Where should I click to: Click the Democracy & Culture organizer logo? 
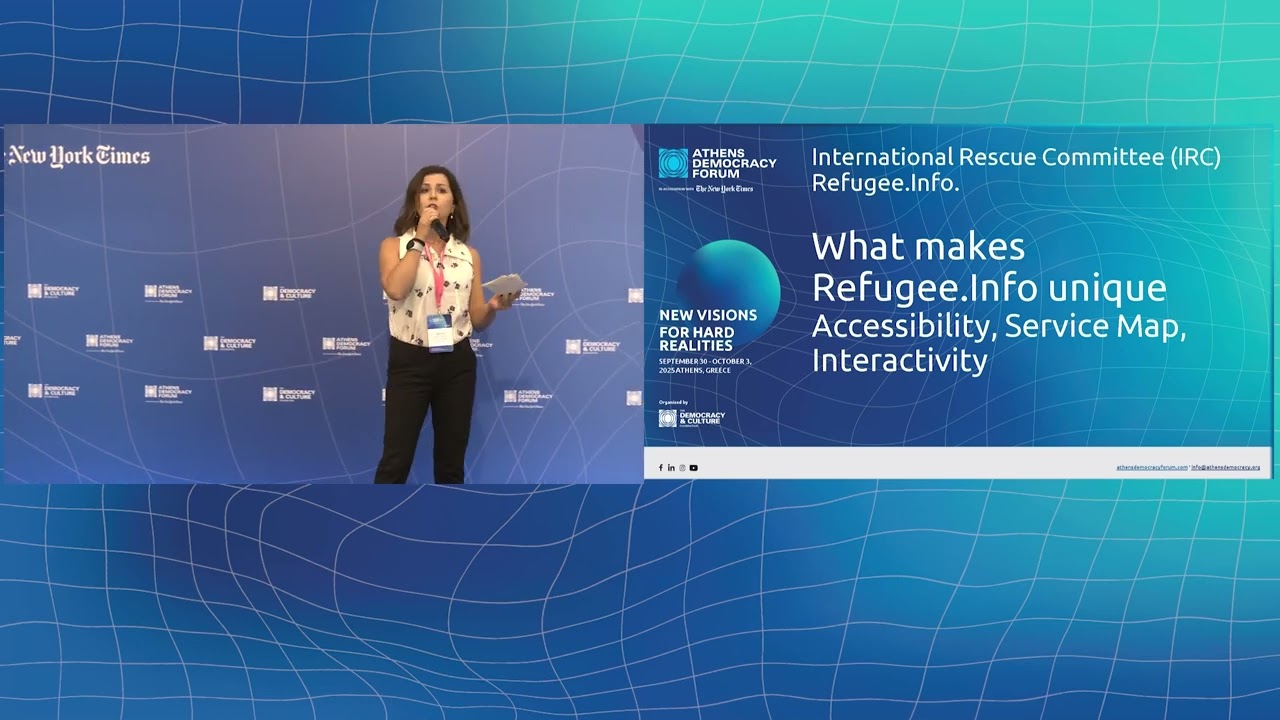[692, 418]
